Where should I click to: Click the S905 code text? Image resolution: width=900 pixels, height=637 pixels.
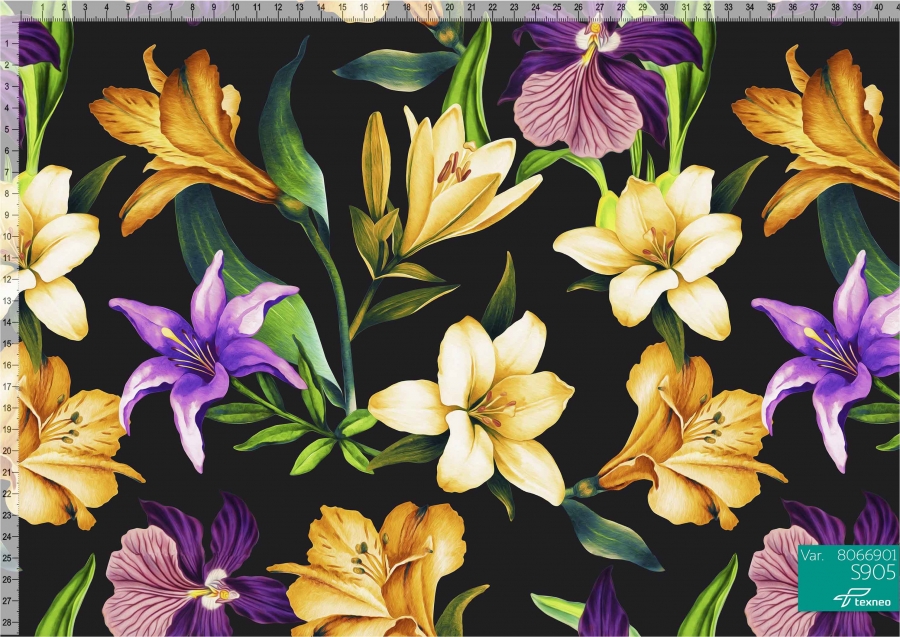pos(872,572)
